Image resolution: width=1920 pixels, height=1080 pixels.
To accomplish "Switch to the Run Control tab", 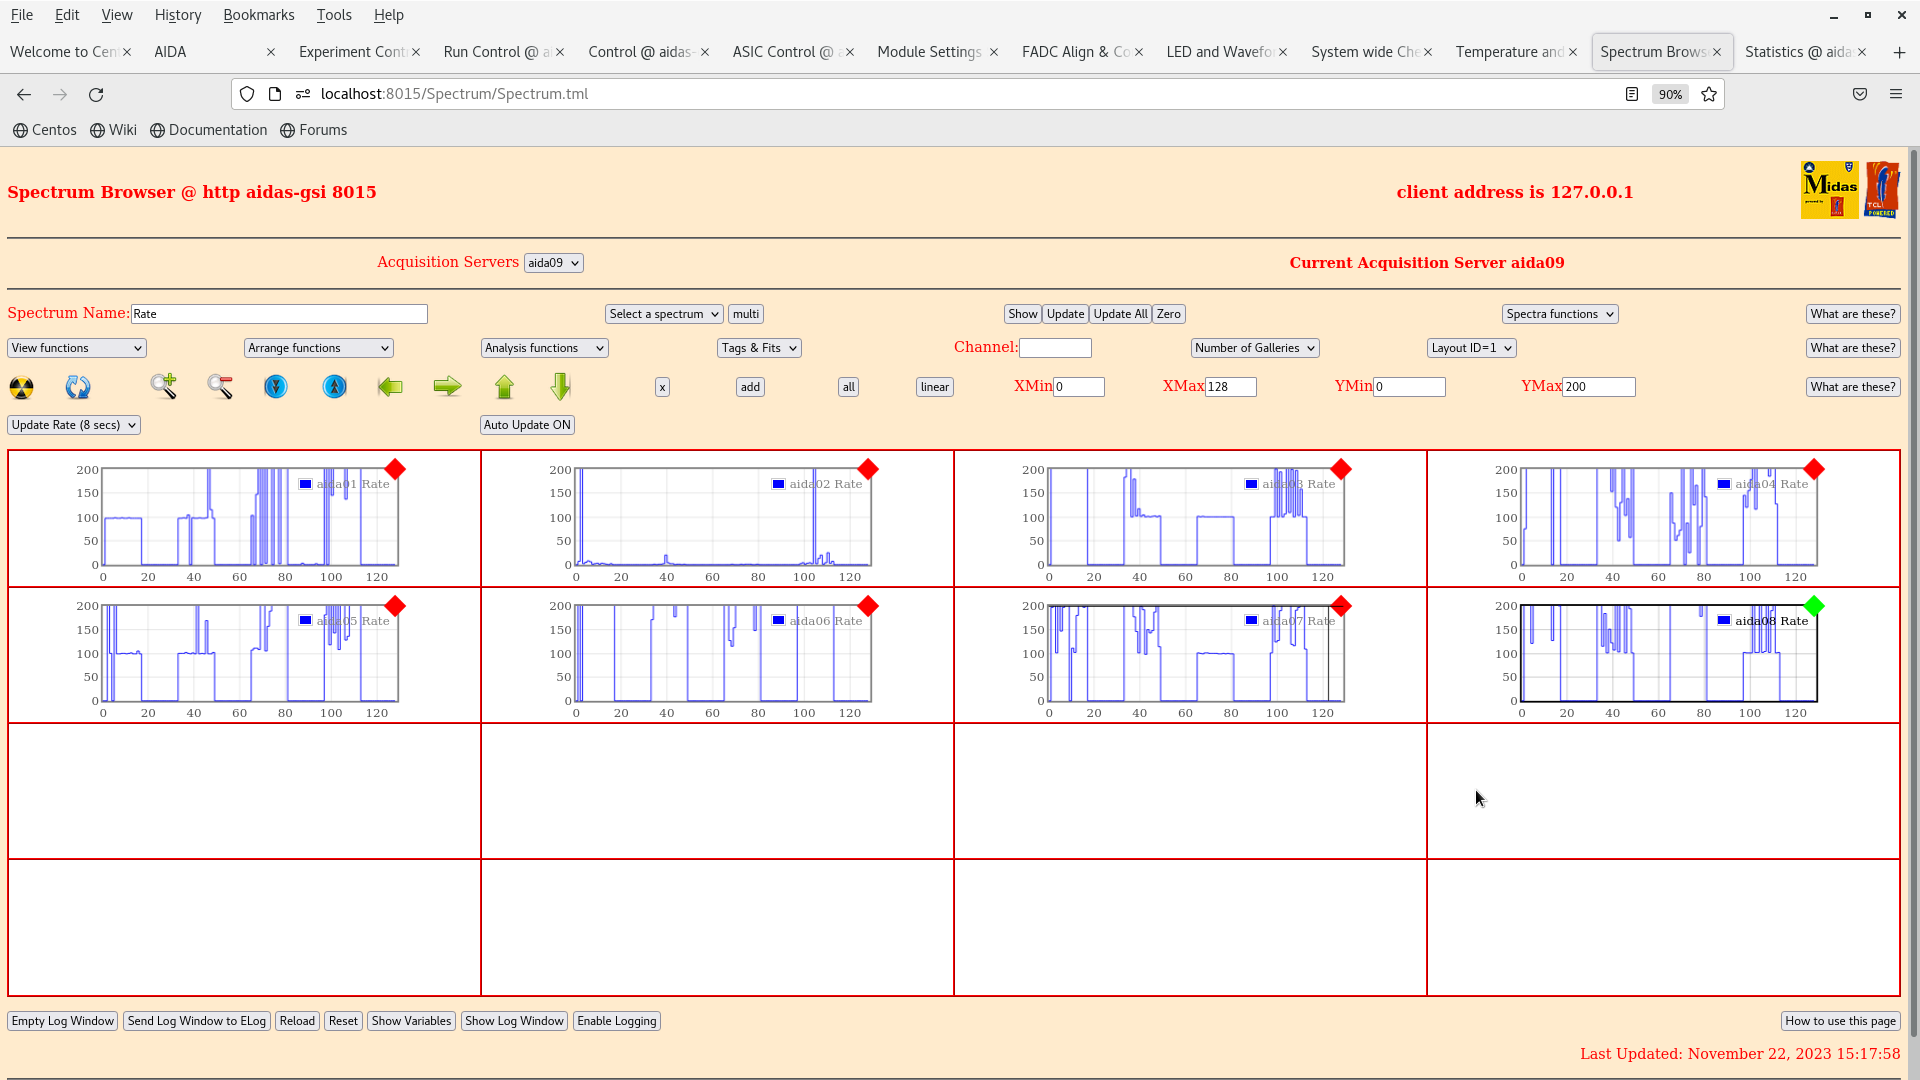I will click(495, 52).
